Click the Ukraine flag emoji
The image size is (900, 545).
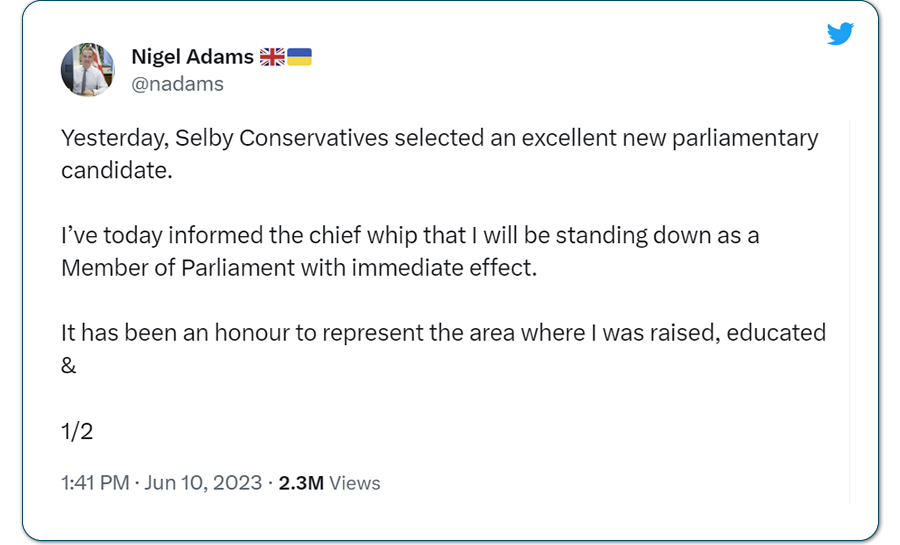pos(299,57)
